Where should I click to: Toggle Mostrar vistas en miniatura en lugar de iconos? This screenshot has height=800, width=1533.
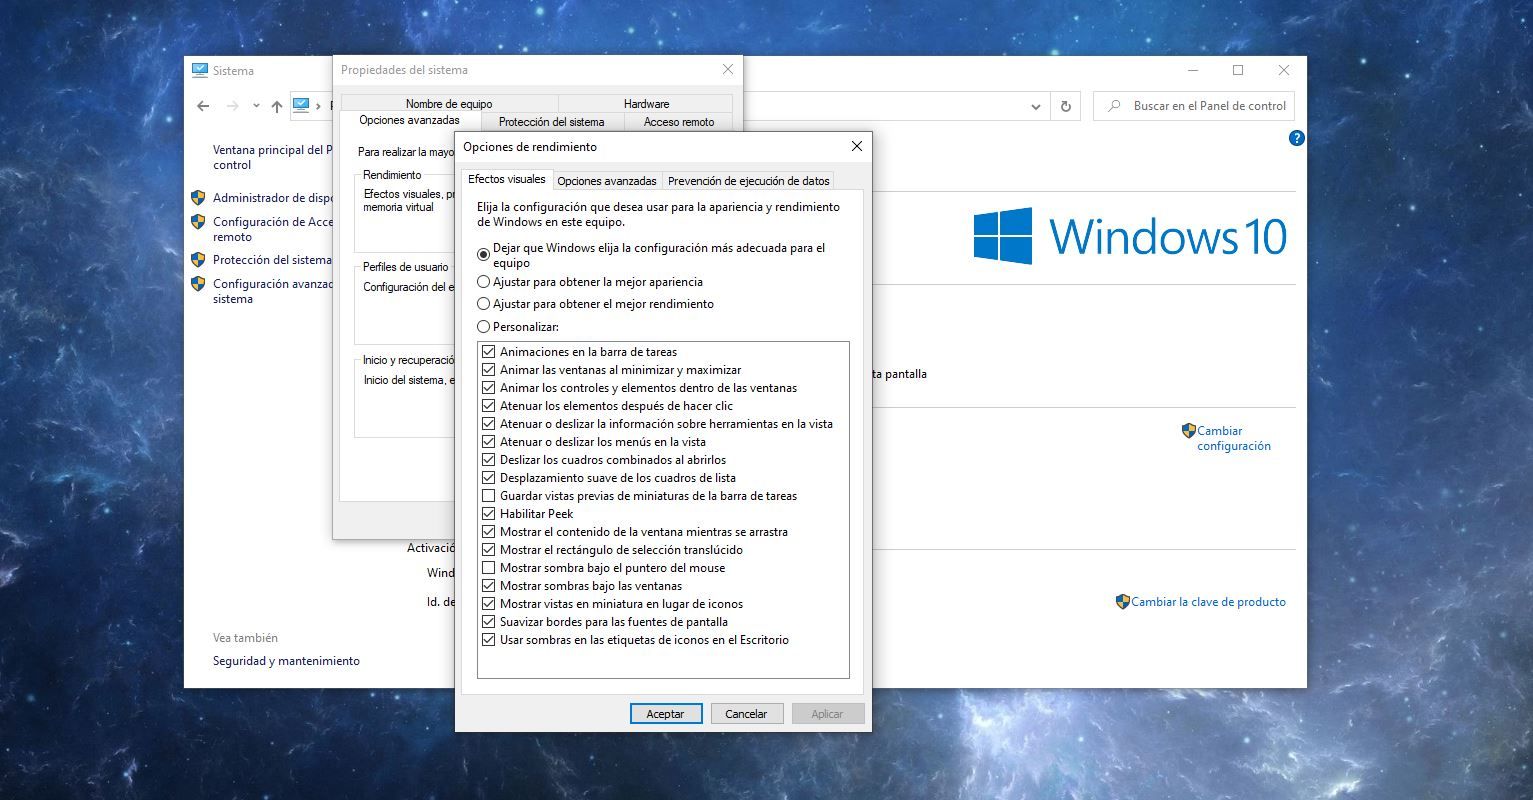click(x=489, y=604)
